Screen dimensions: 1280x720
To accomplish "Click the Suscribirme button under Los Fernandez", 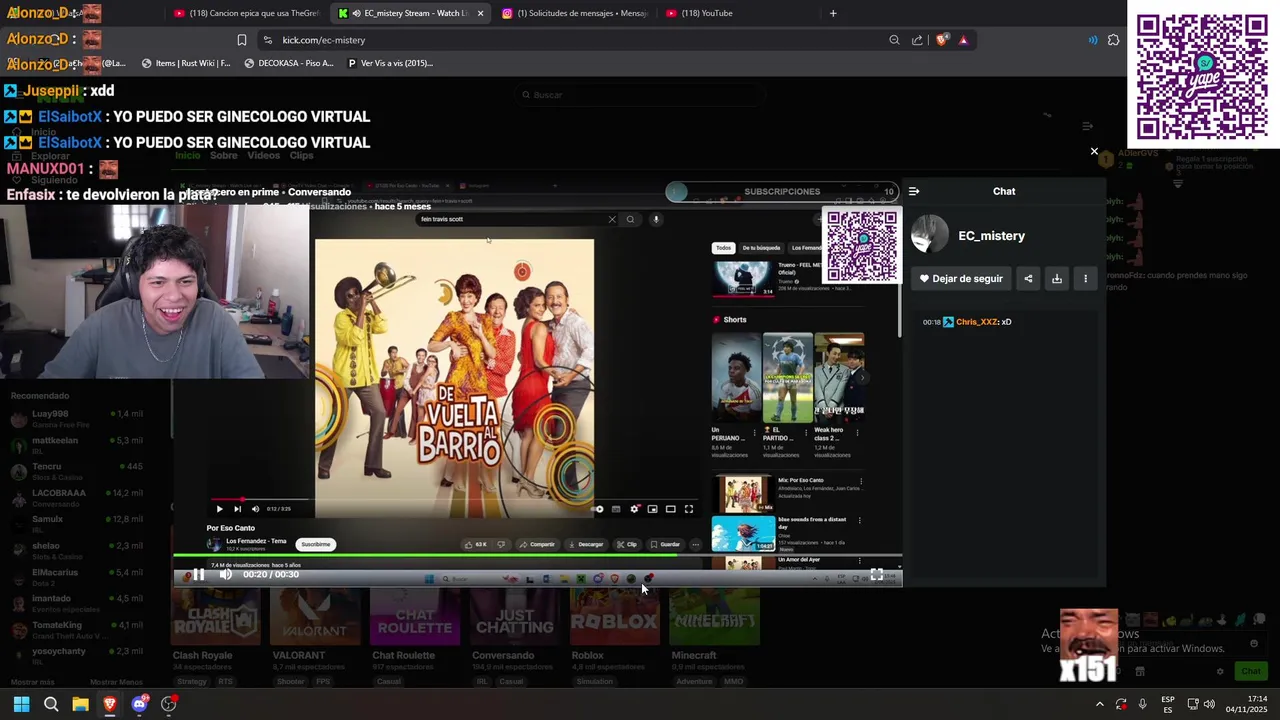I will (316, 544).
